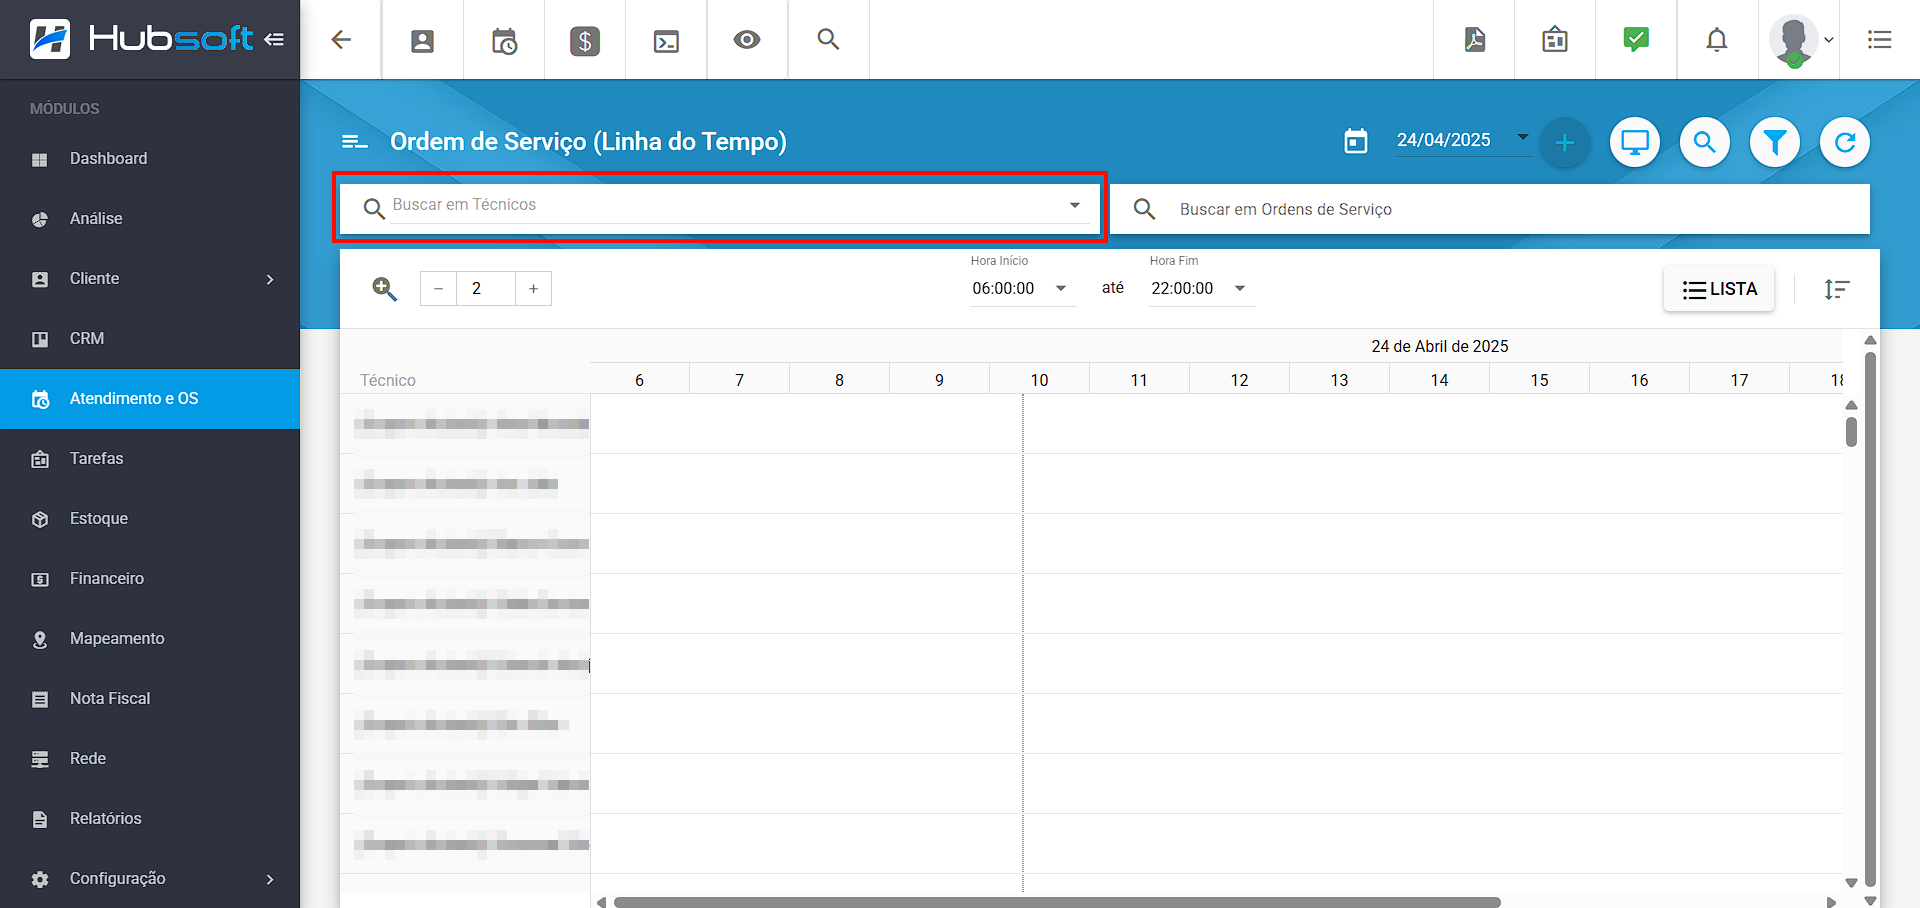Click the zoom value field showing 2
This screenshot has height=908, width=1920.
pos(486,289)
